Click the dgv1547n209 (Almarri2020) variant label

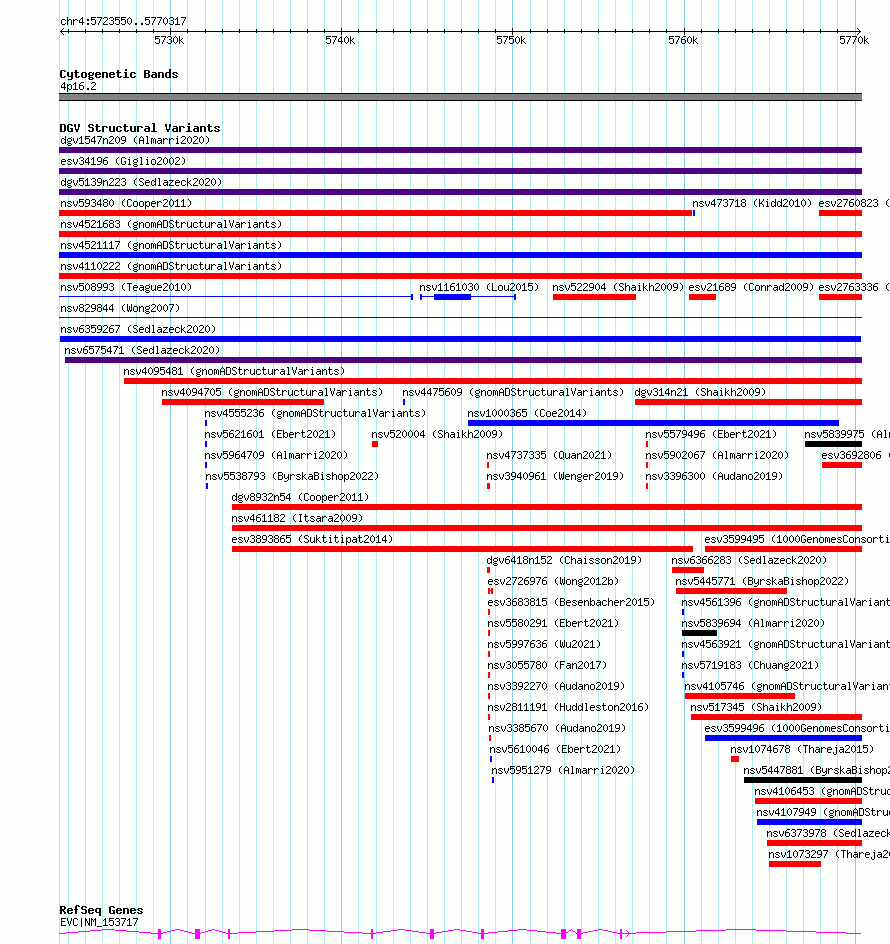click(135, 140)
